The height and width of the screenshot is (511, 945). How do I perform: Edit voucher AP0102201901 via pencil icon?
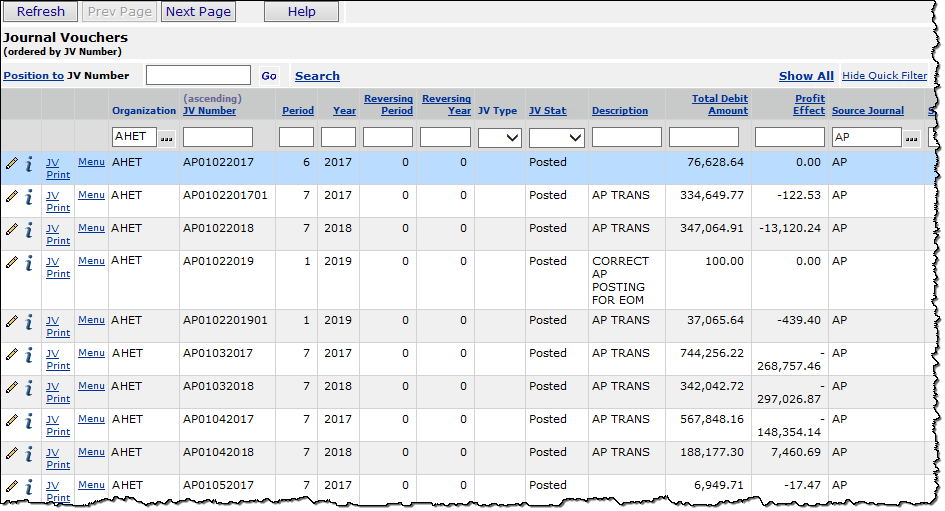coord(12,322)
